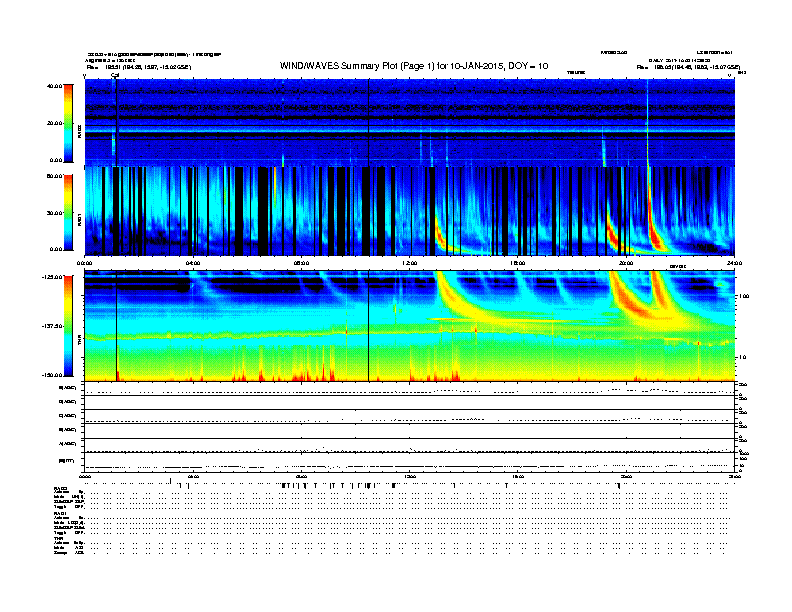This screenshot has width=792, height=612.
Task: Click 16:00 tick label under the line plots
Action: point(518,476)
